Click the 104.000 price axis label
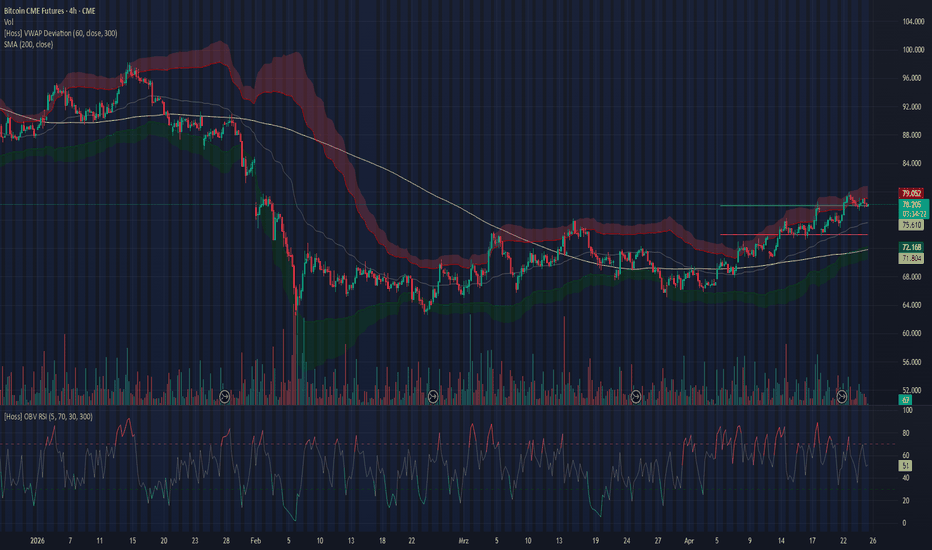932x550 pixels. 913,21
